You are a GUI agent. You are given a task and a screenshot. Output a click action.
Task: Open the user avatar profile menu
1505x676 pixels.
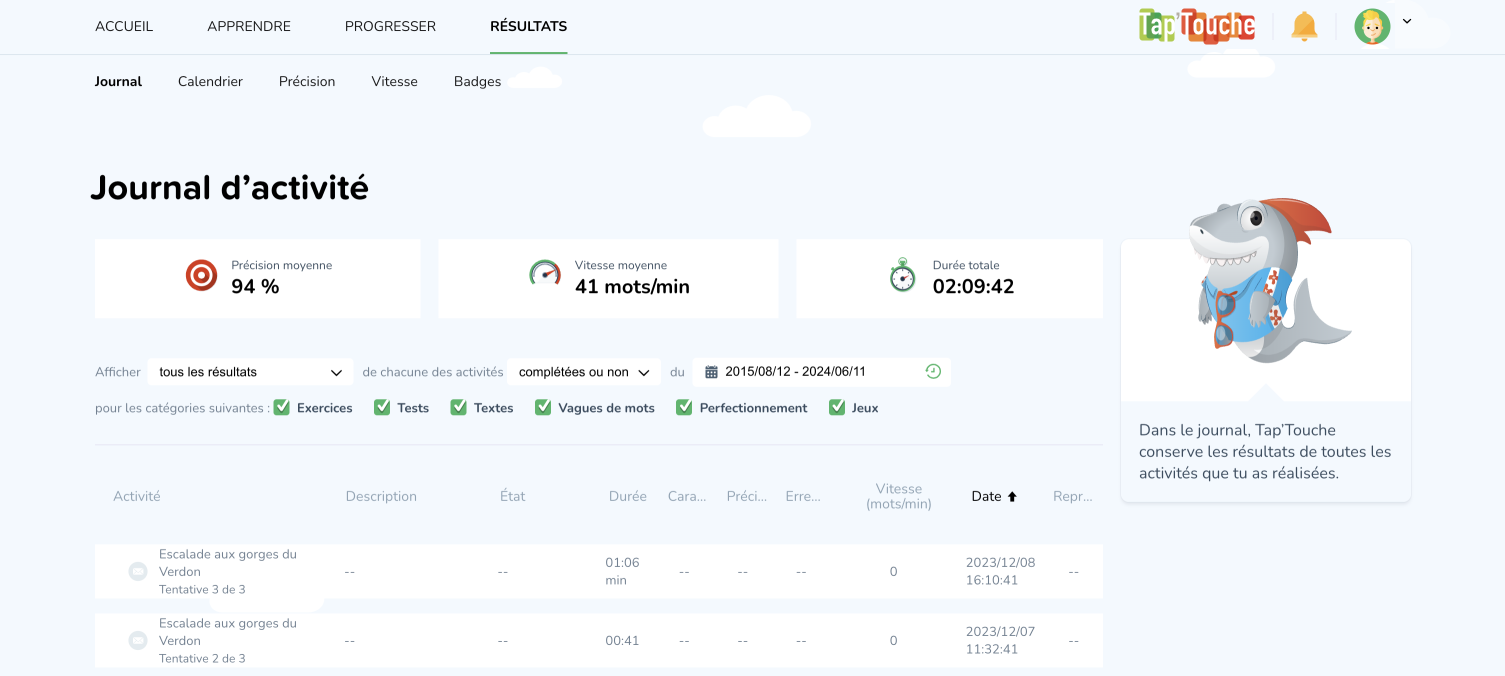click(x=1372, y=26)
